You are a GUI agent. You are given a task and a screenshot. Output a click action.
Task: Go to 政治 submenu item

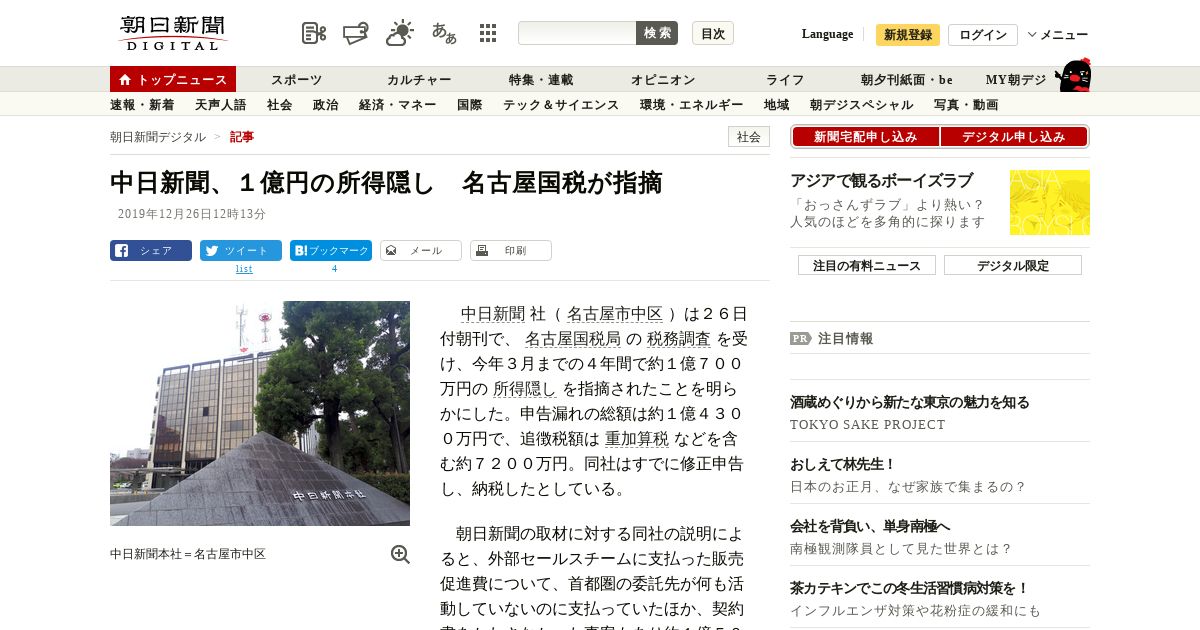click(326, 105)
